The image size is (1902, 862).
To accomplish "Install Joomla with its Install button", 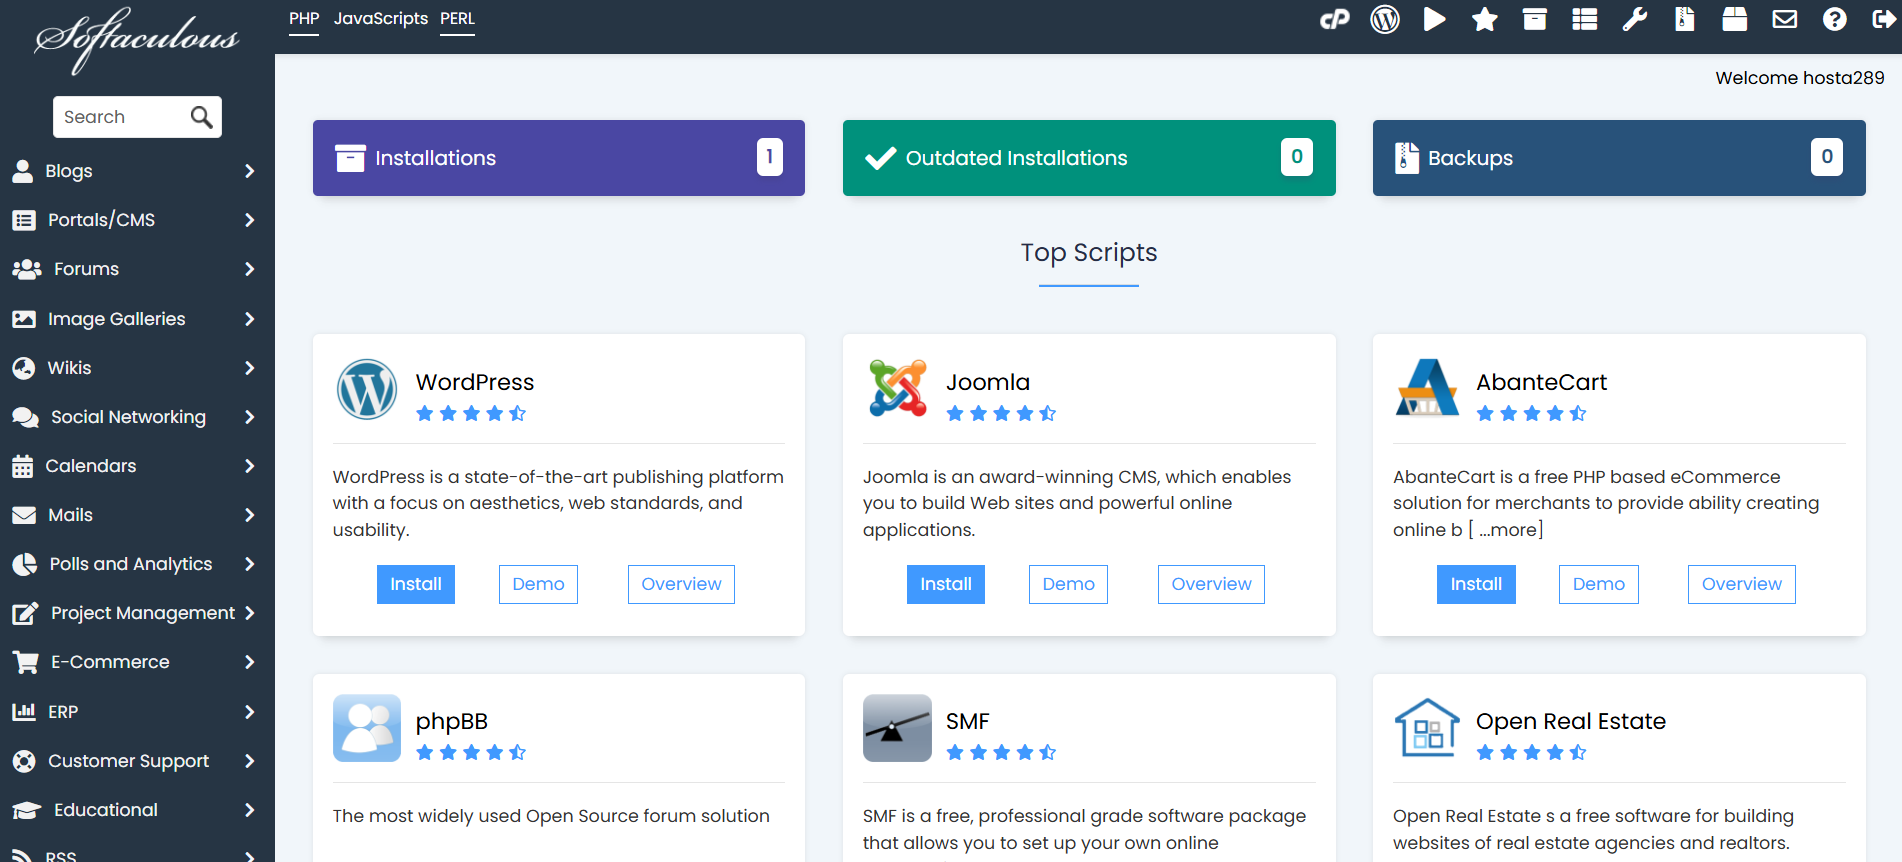I will pyautogui.click(x=946, y=584).
